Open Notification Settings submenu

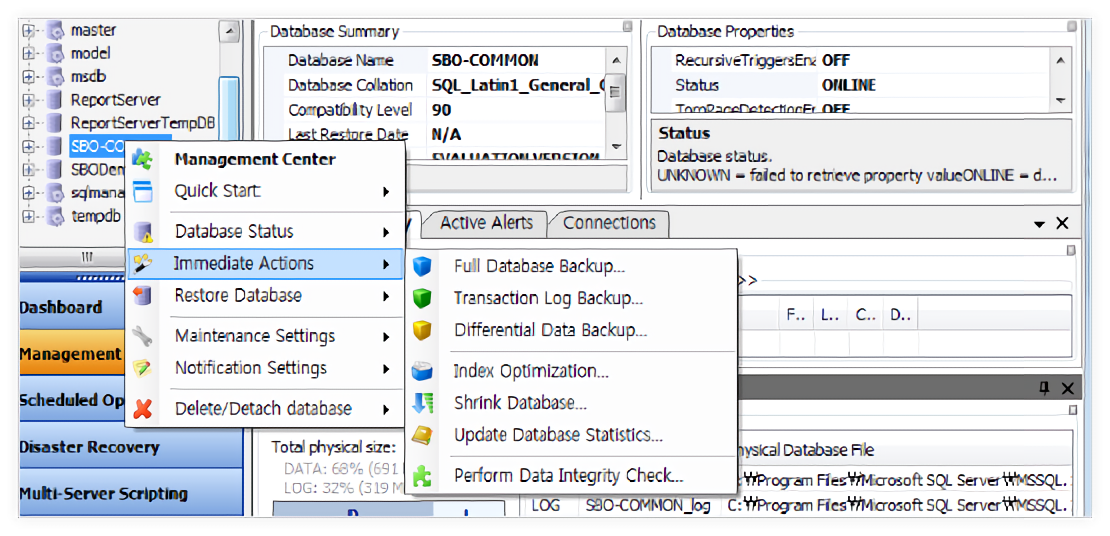[x=251, y=368]
